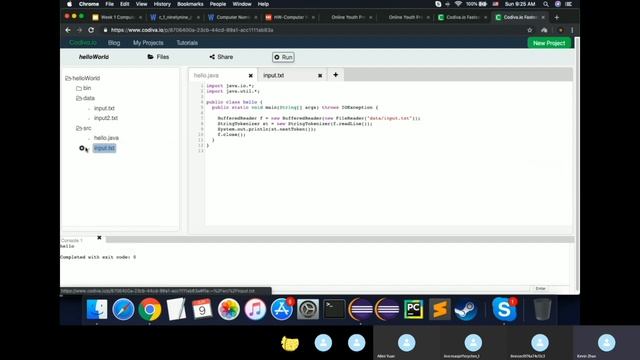Add a new editor tab with plus

click(x=336, y=75)
